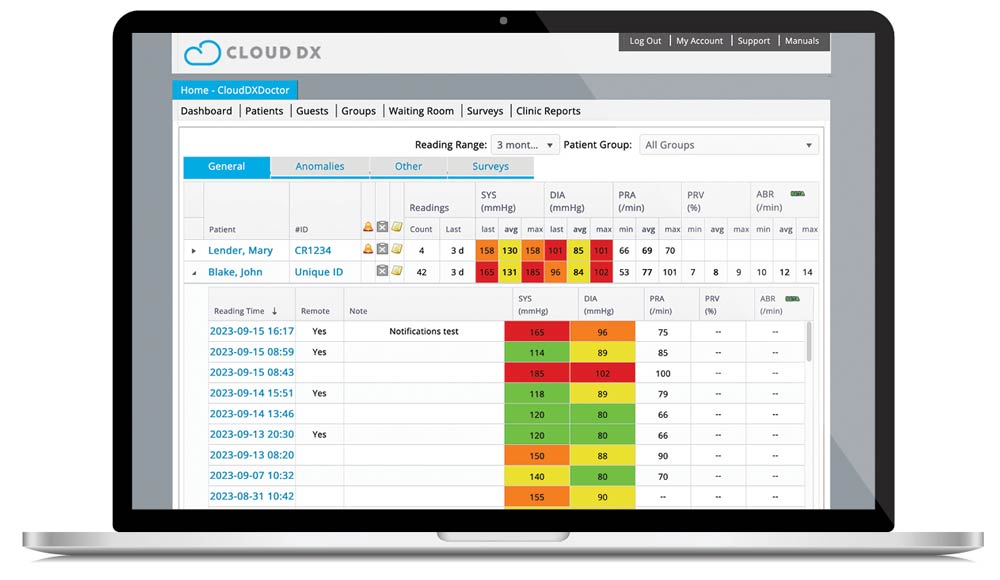Open the 2023-09-14 15:51 reading

(x=252, y=393)
